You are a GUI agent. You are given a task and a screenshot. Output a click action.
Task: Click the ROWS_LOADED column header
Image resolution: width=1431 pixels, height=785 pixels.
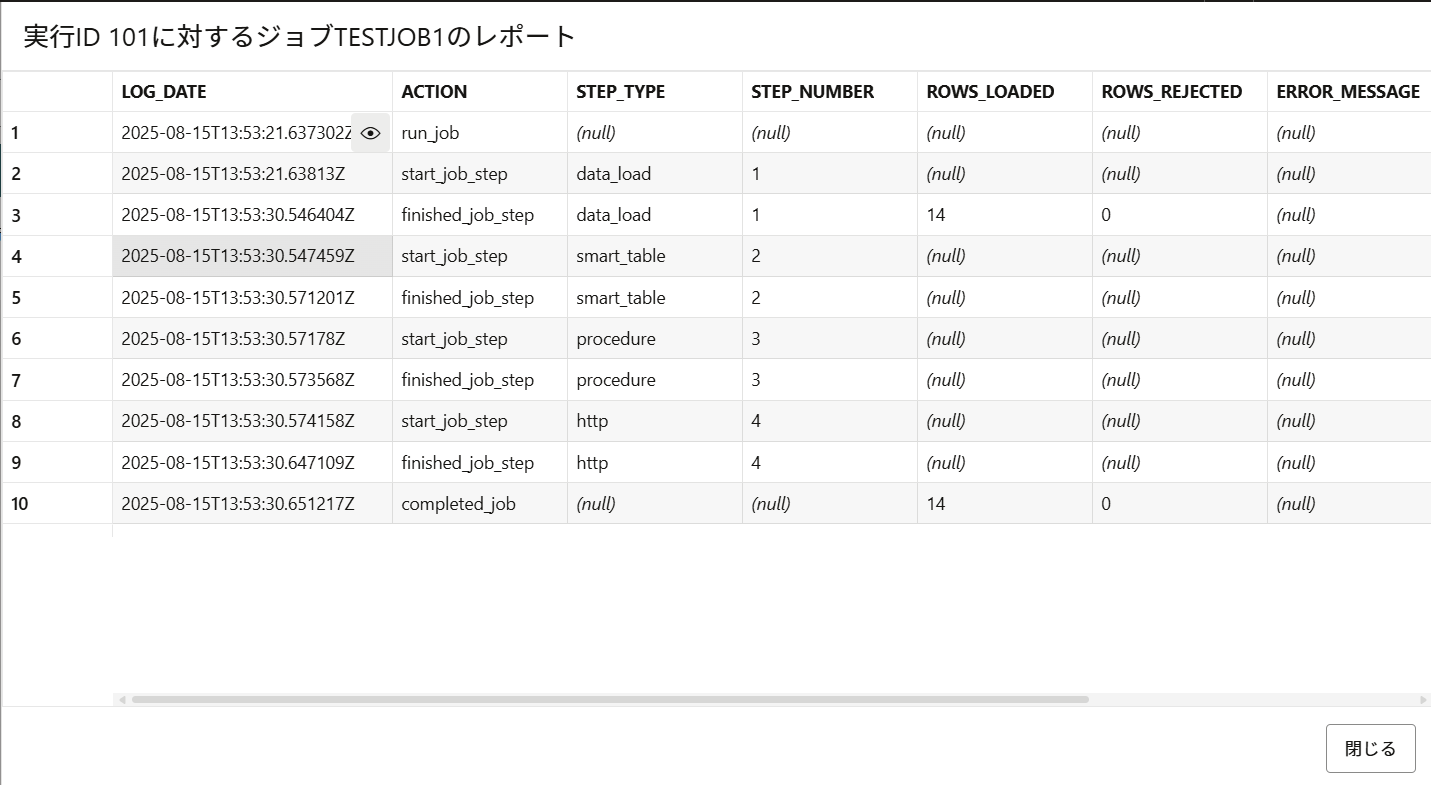tap(1004, 92)
